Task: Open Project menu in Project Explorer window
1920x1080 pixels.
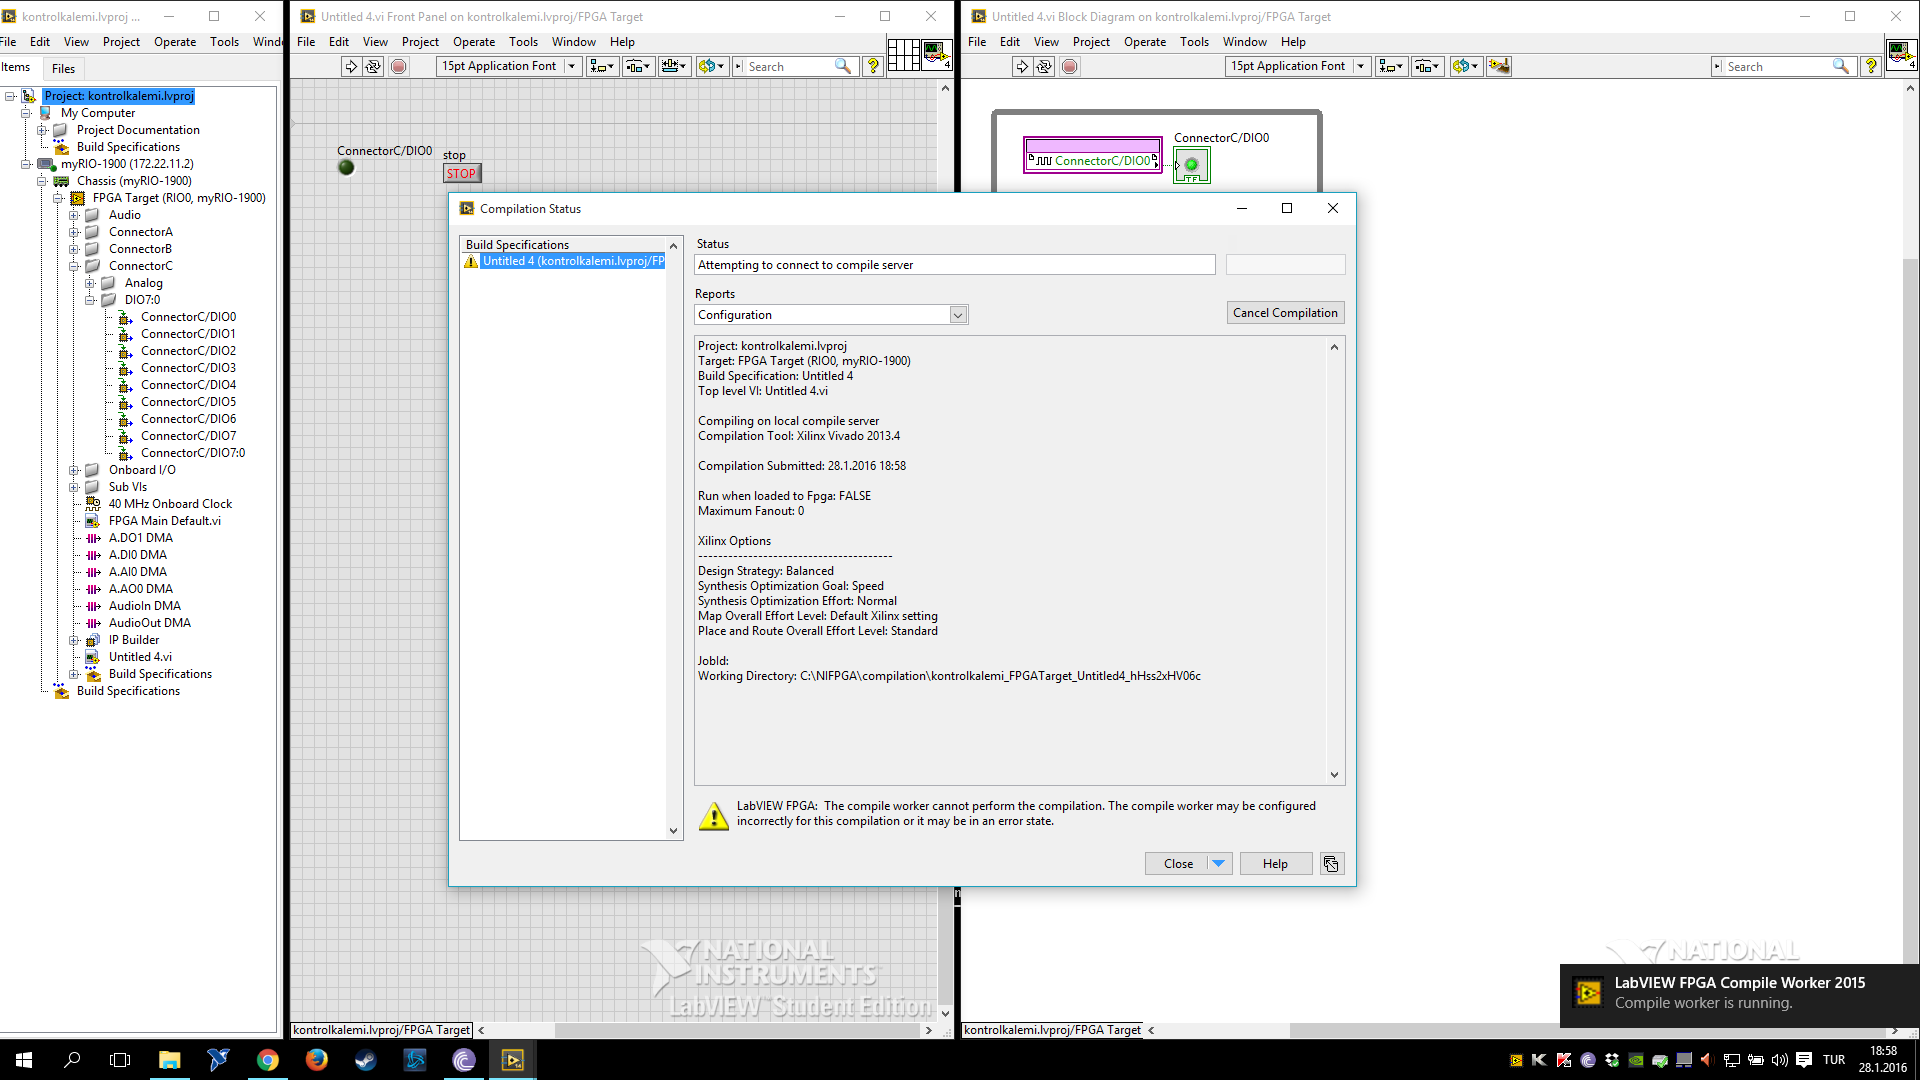Action: coord(121,42)
